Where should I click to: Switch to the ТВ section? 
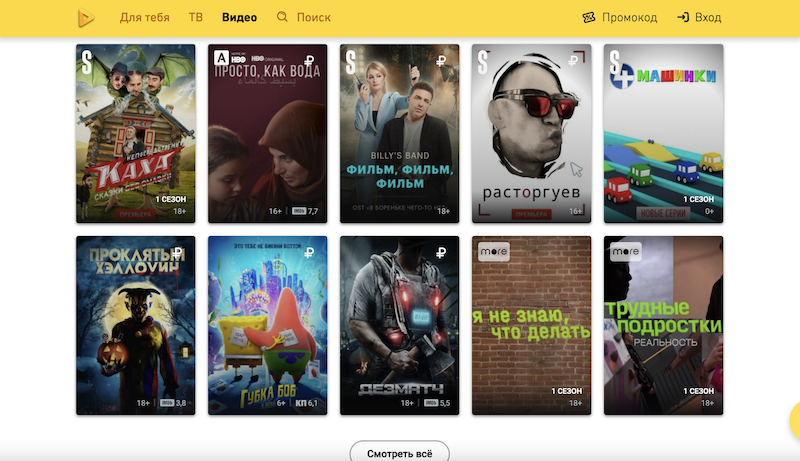point(195,17)
